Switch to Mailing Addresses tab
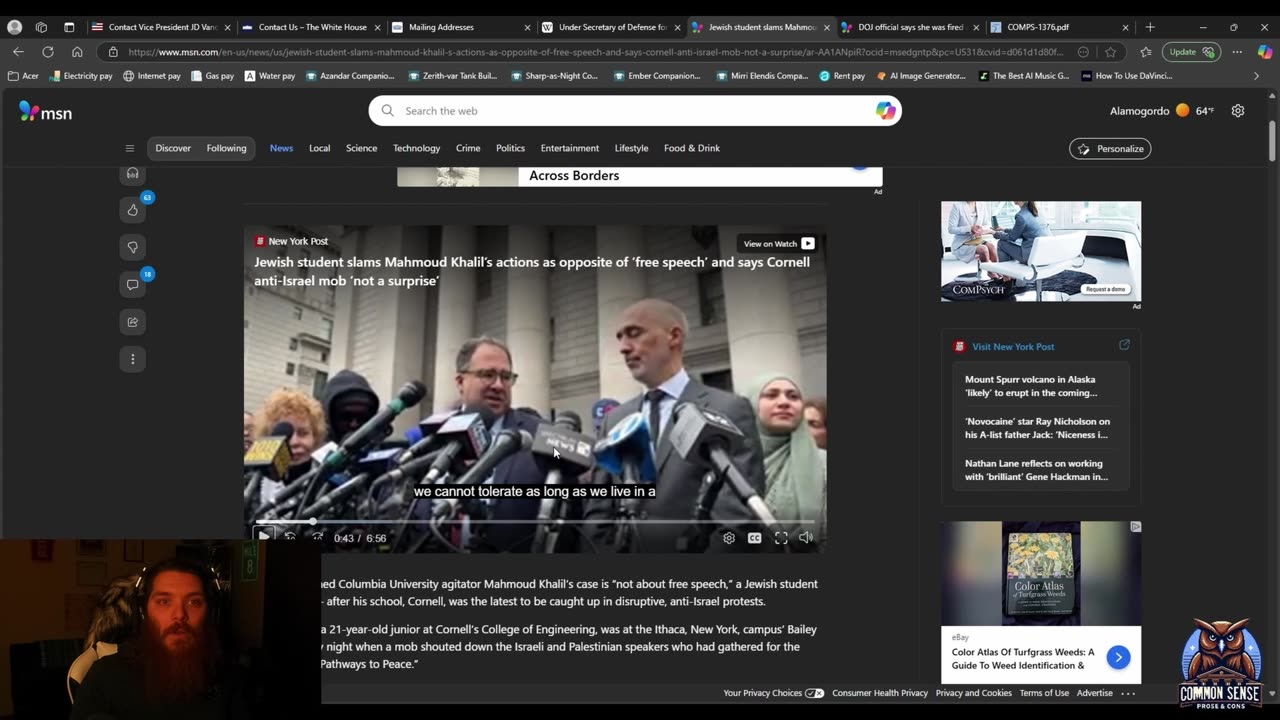 [x=461, y=27]
